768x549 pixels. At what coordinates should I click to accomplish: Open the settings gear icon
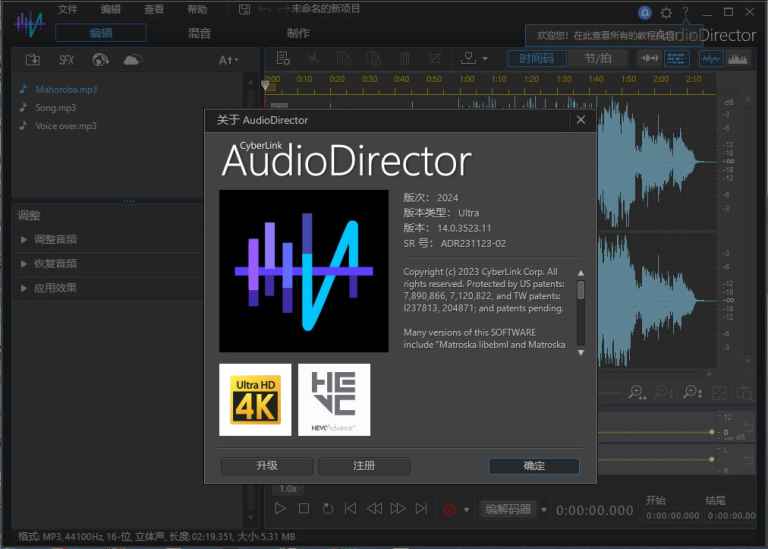point(666,12)
